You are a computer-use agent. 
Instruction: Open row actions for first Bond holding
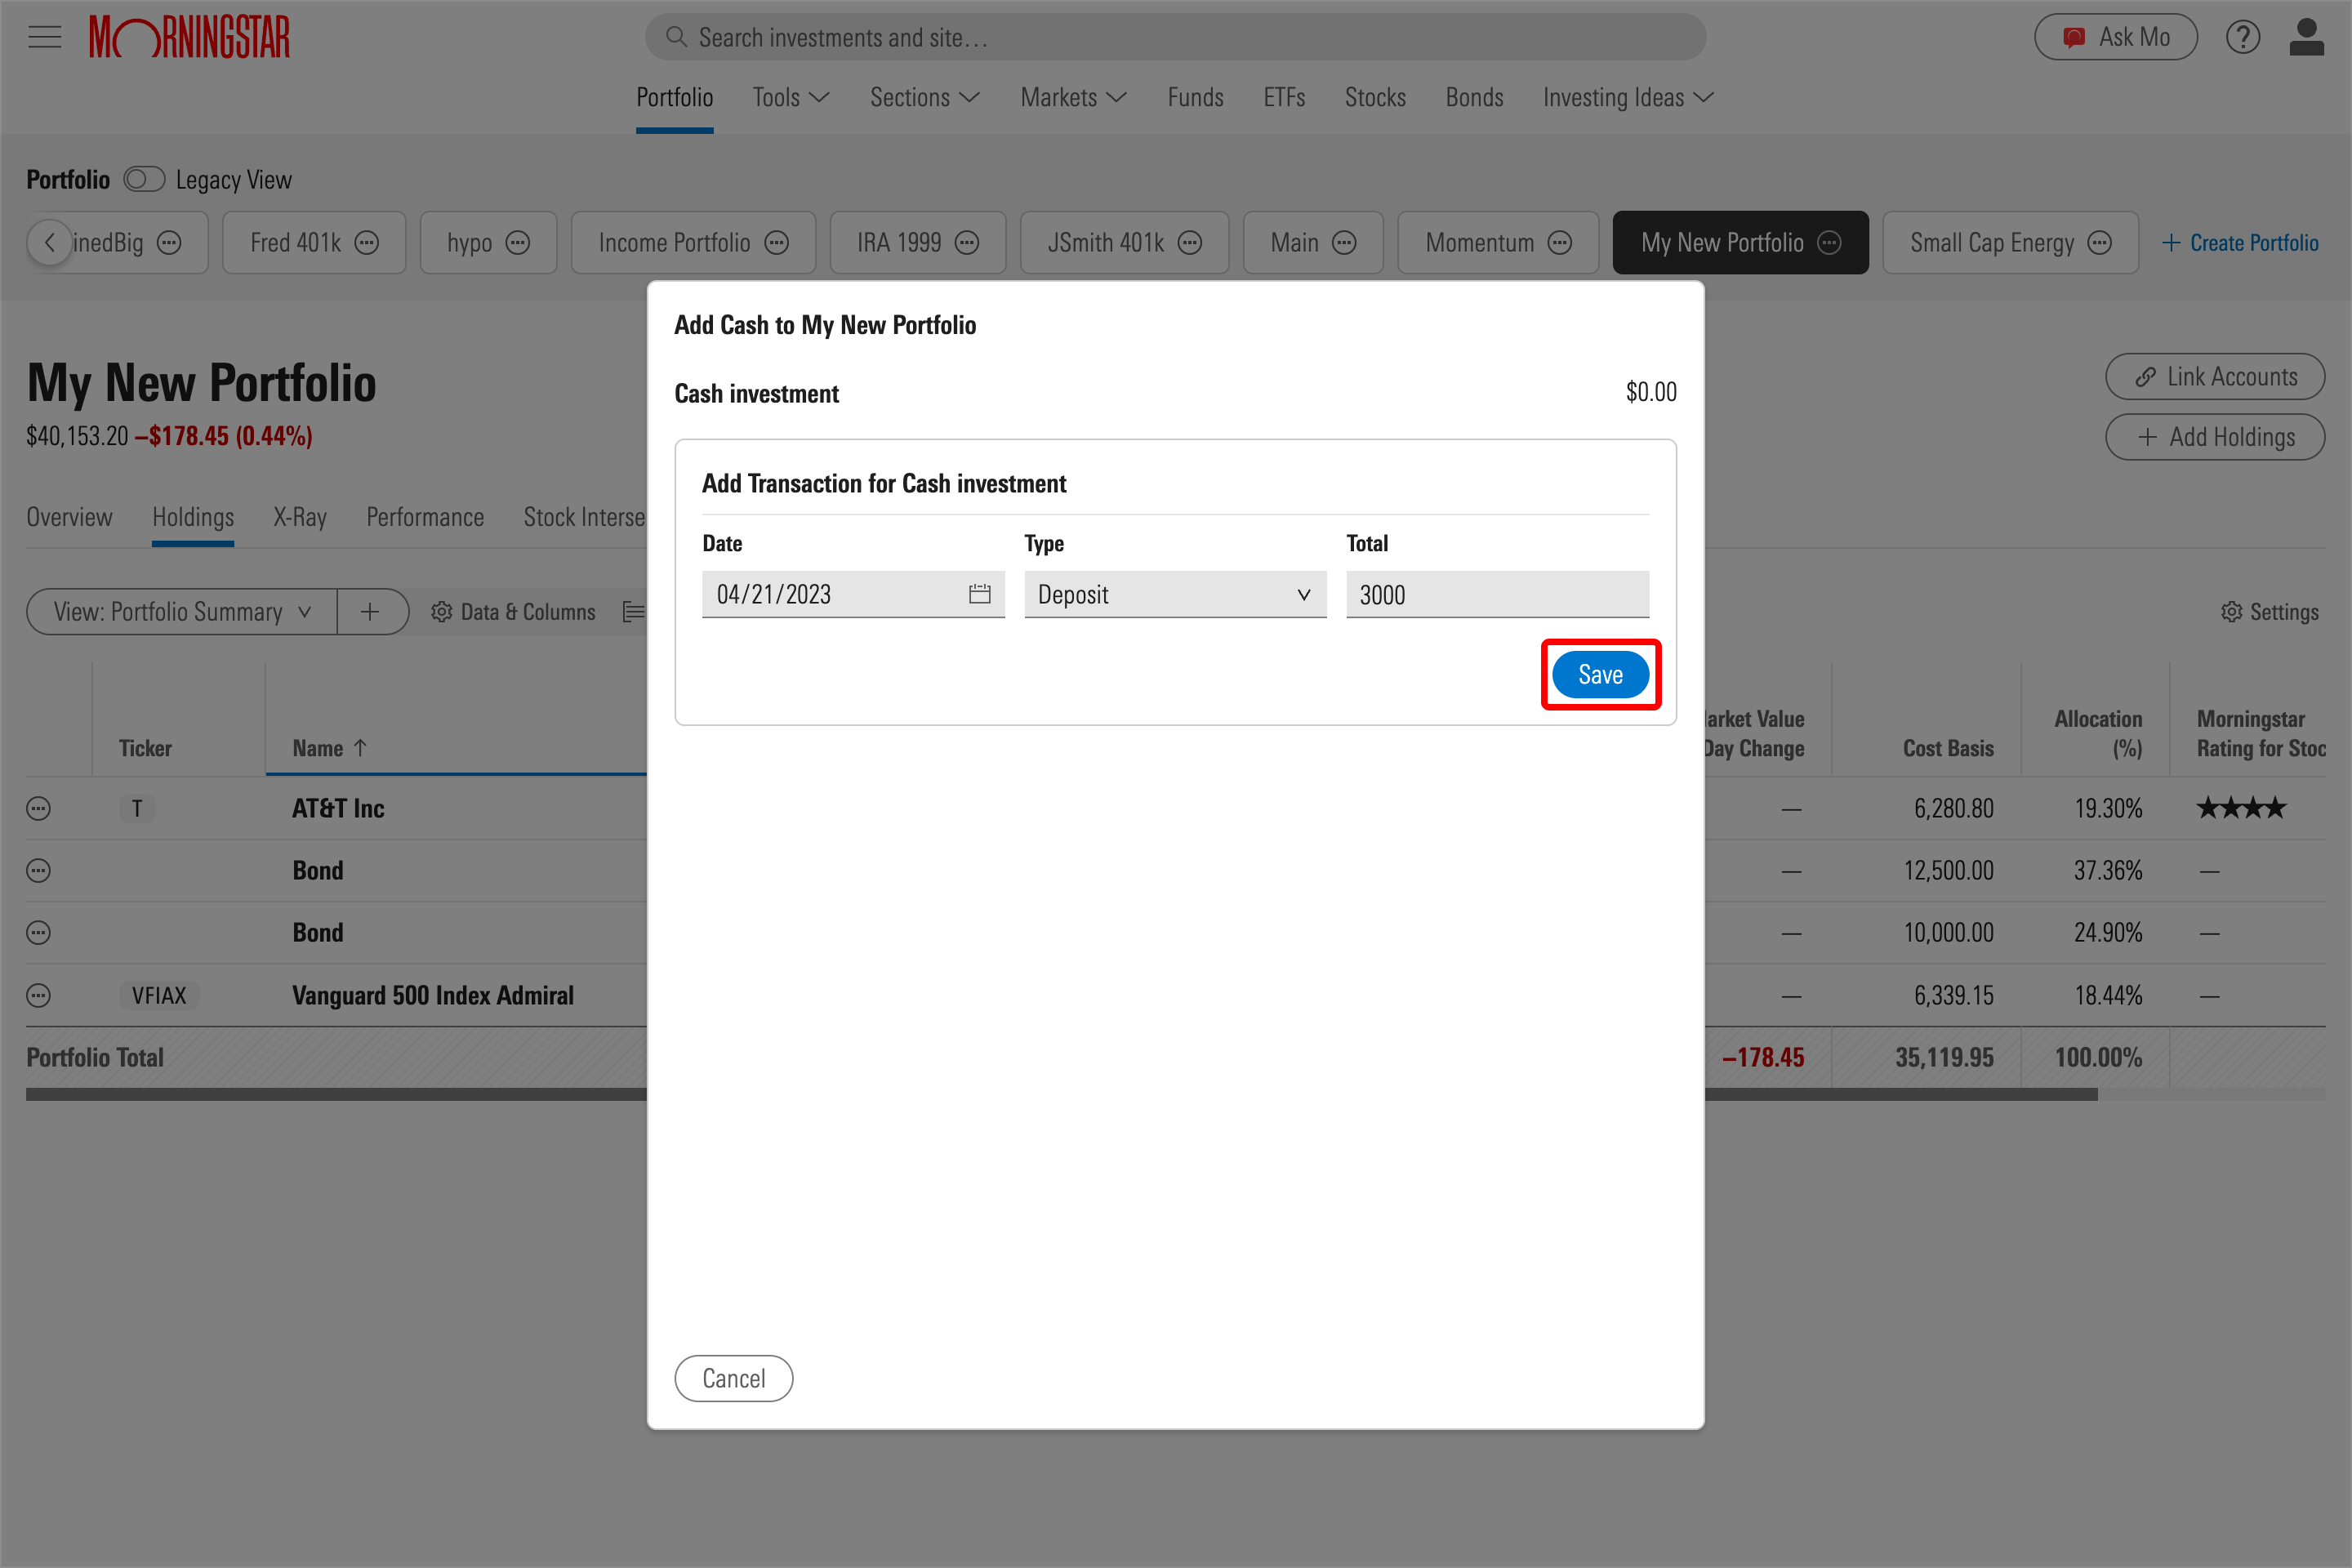pyautogui.click(x=38, y=871)
